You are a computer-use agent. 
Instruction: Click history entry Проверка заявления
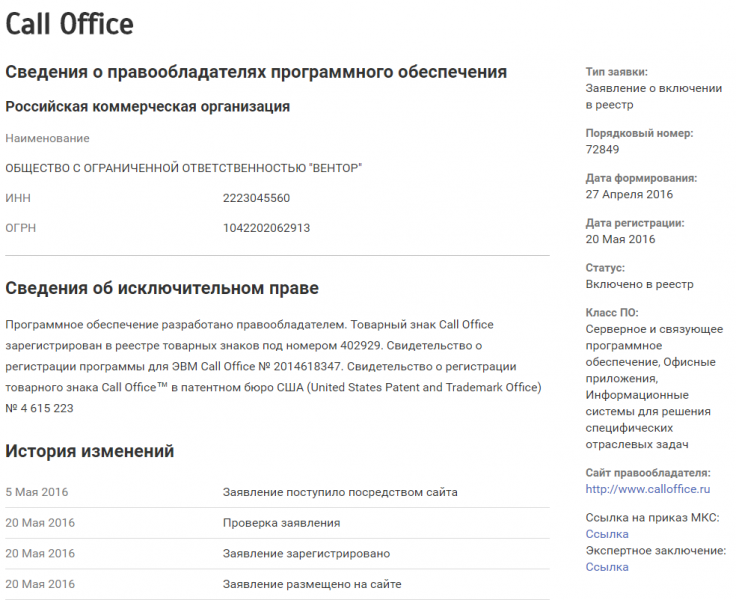(281, 523)
